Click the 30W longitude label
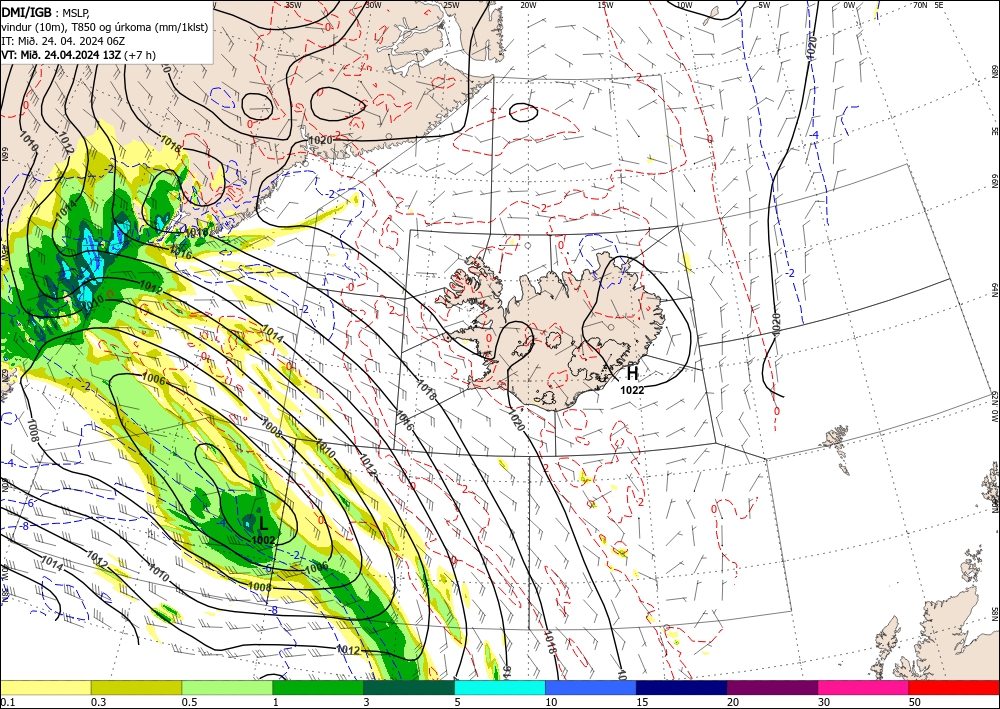This screenshot has width=1000, height=709. [x=373, y=5]
